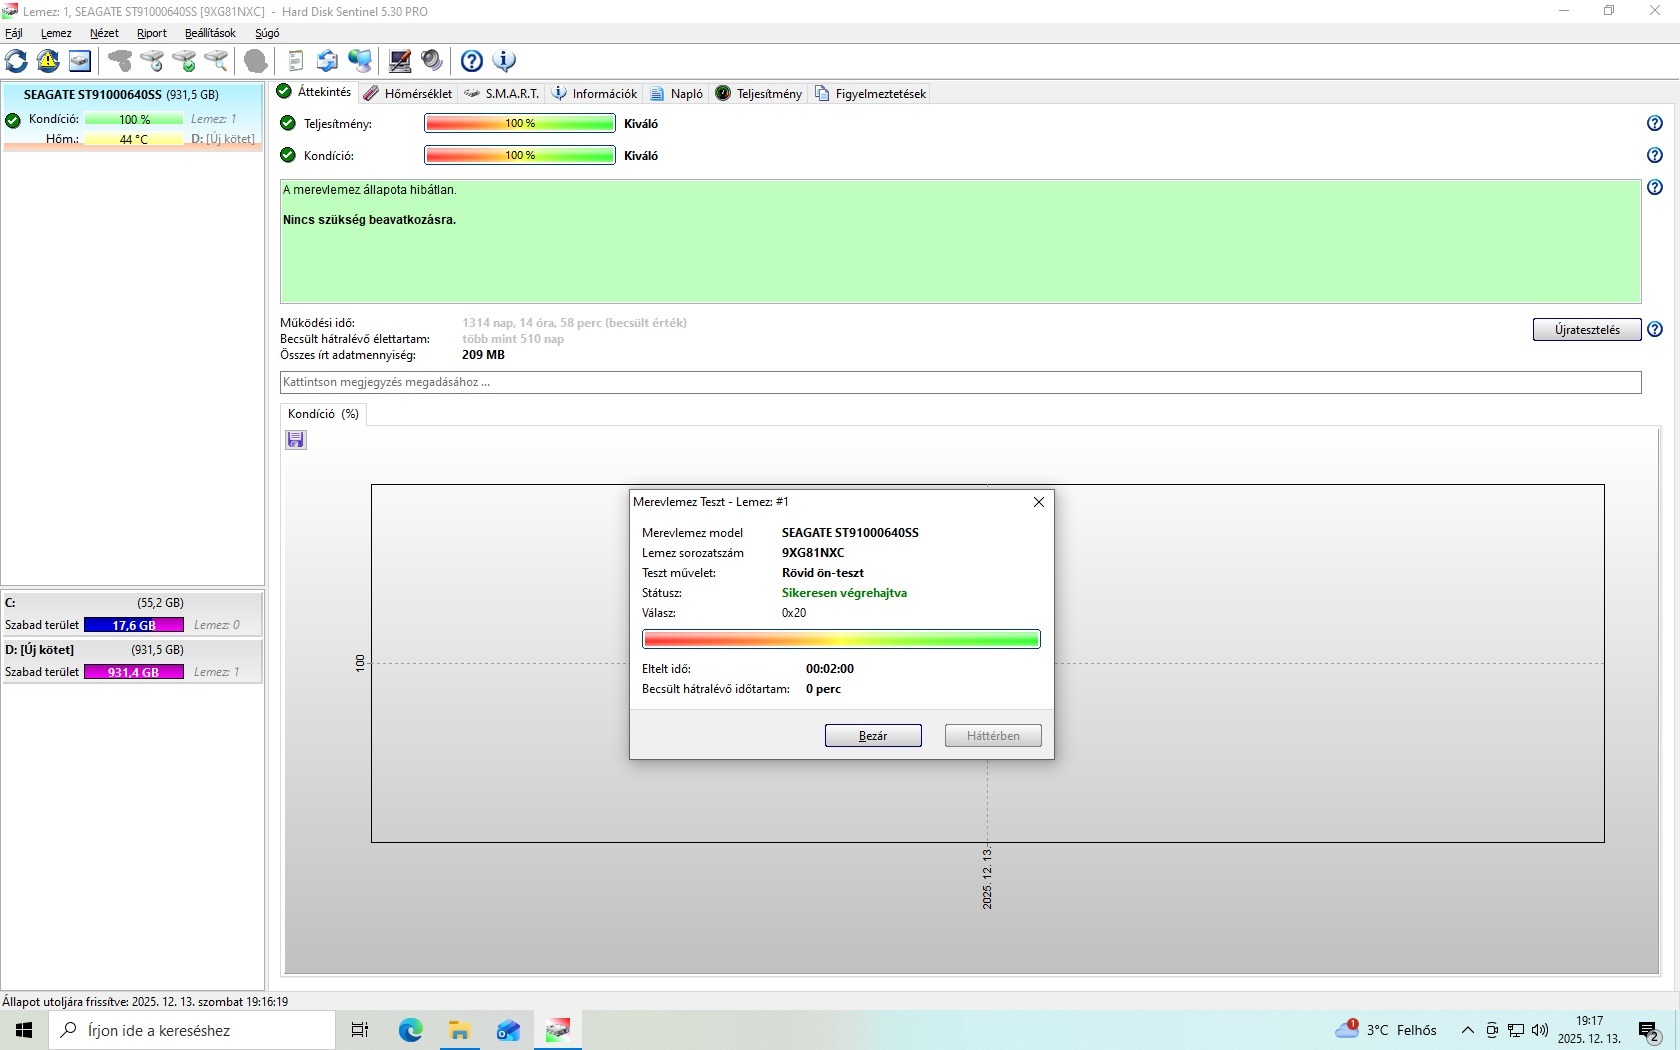1680x1050 pixels.
Task: Click the note field 'Kattintson megjegyzés megadásához'
Action: (960, 382)
